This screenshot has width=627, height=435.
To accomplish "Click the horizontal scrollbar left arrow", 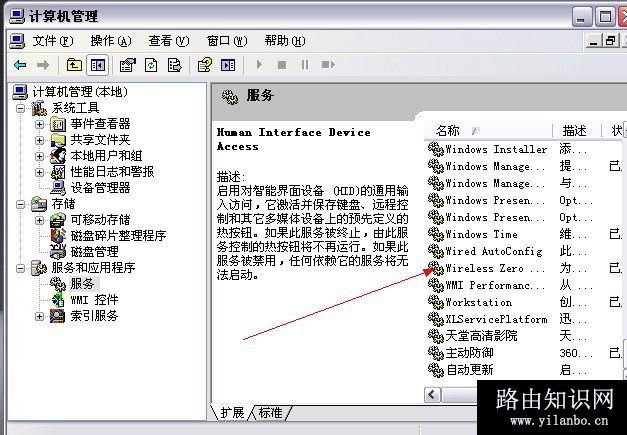I will pos(432,395).
